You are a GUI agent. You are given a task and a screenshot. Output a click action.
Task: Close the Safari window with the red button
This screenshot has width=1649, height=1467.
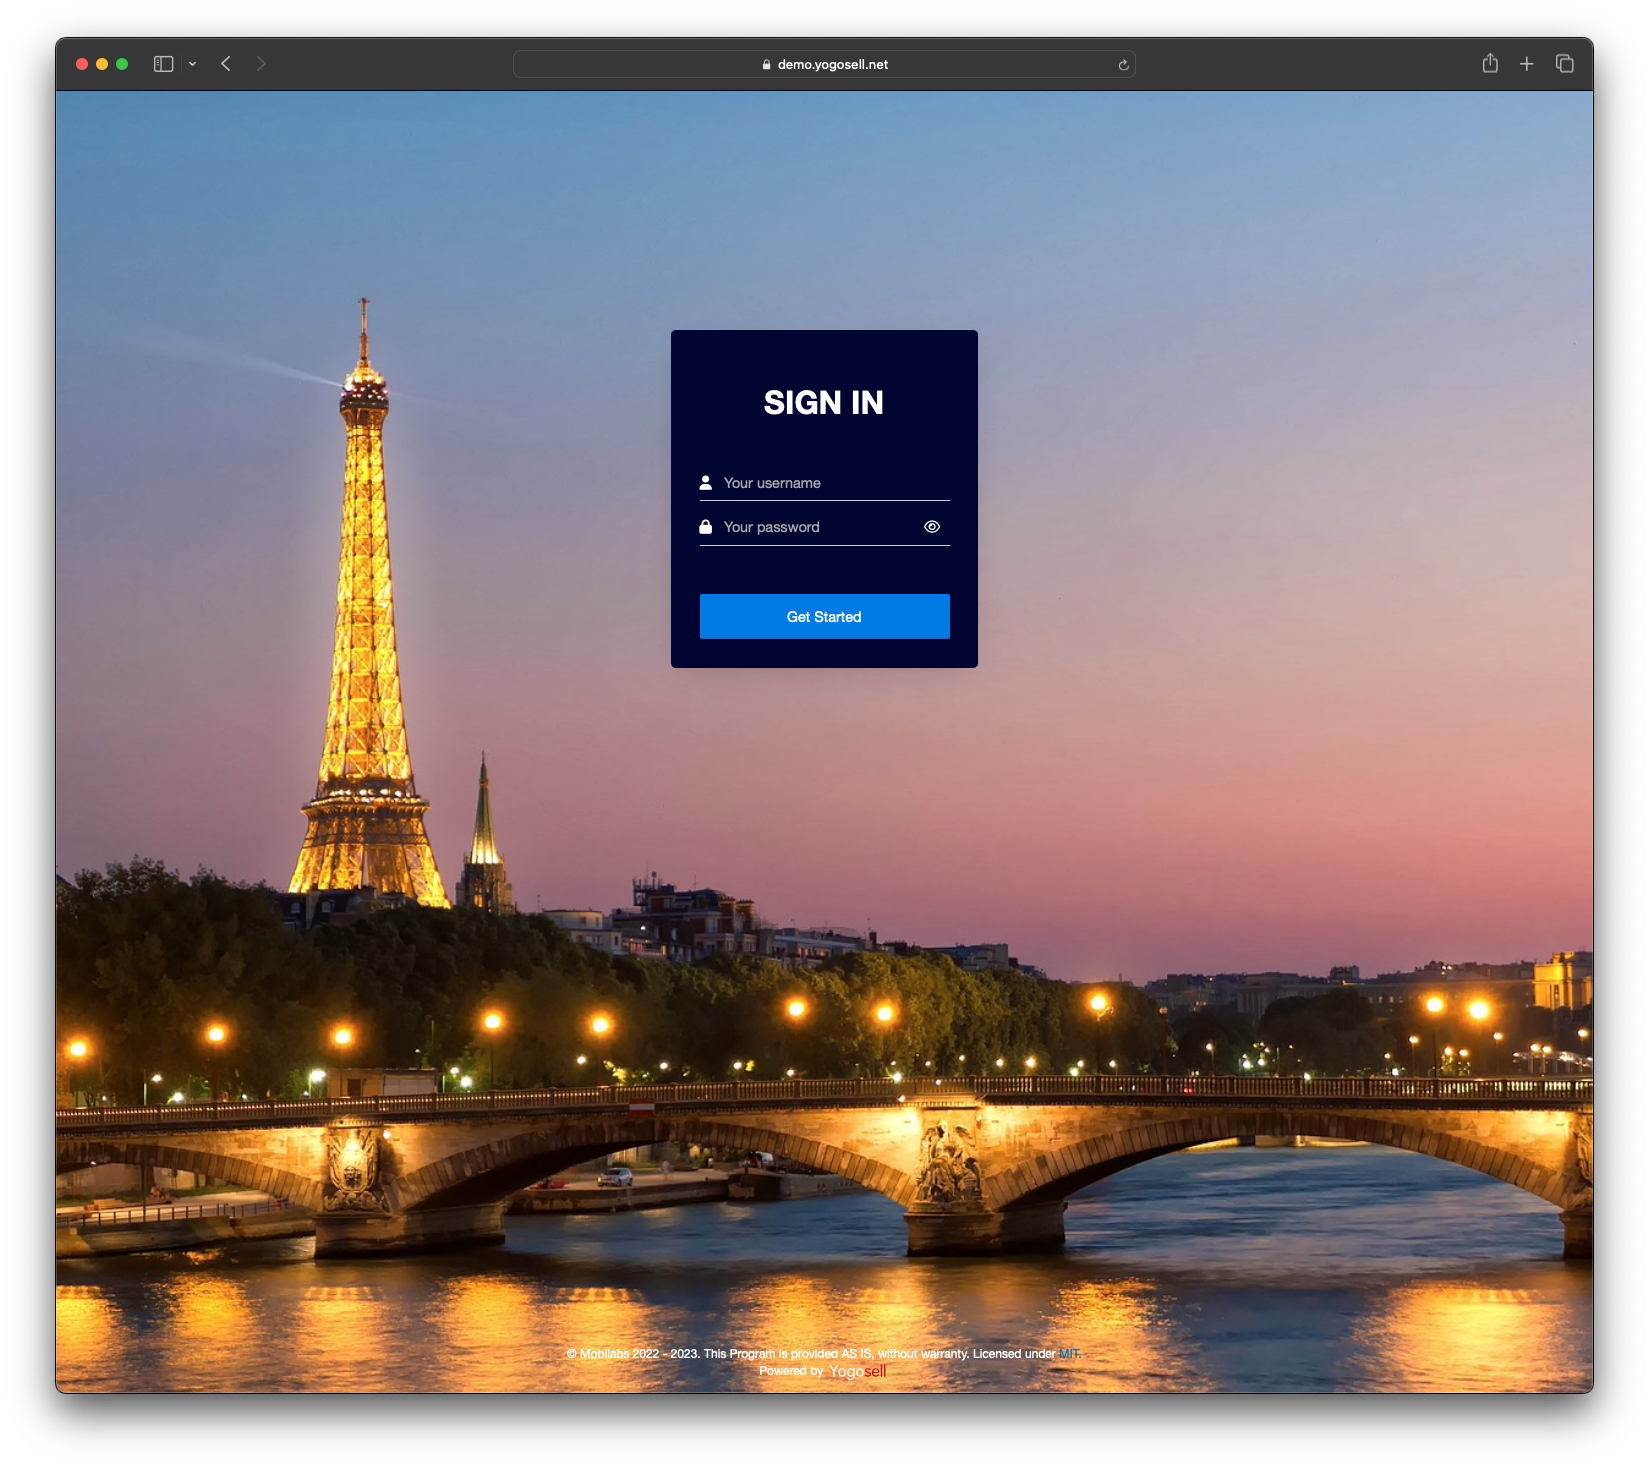pos(82,64)
